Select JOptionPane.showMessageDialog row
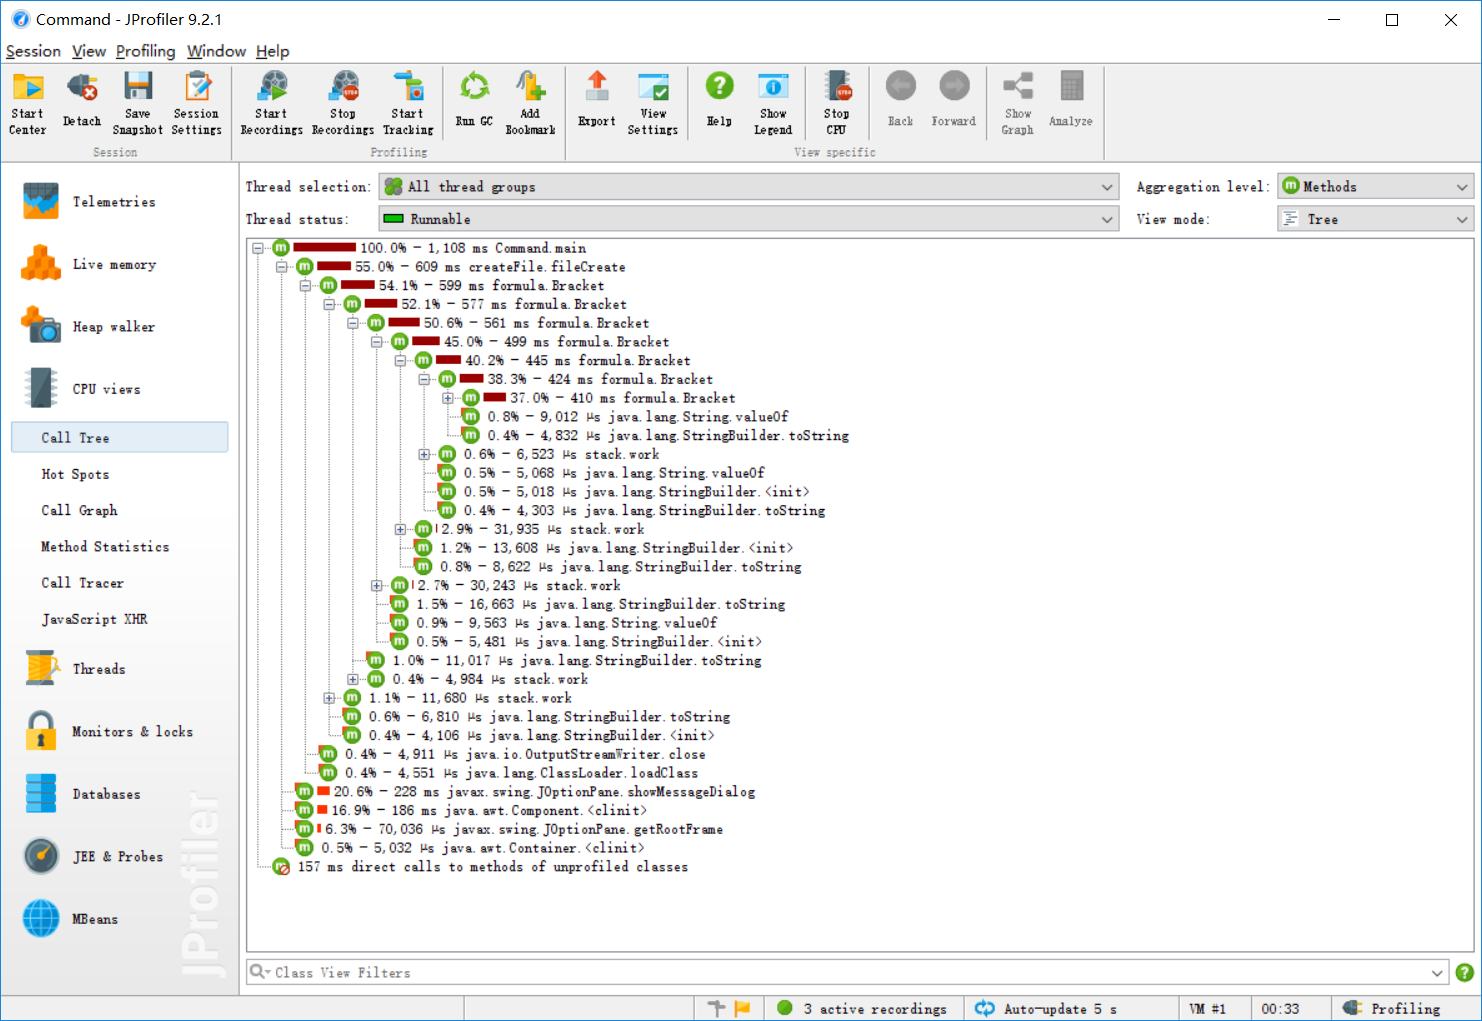1482x1021 pixels. coord(525,792)
